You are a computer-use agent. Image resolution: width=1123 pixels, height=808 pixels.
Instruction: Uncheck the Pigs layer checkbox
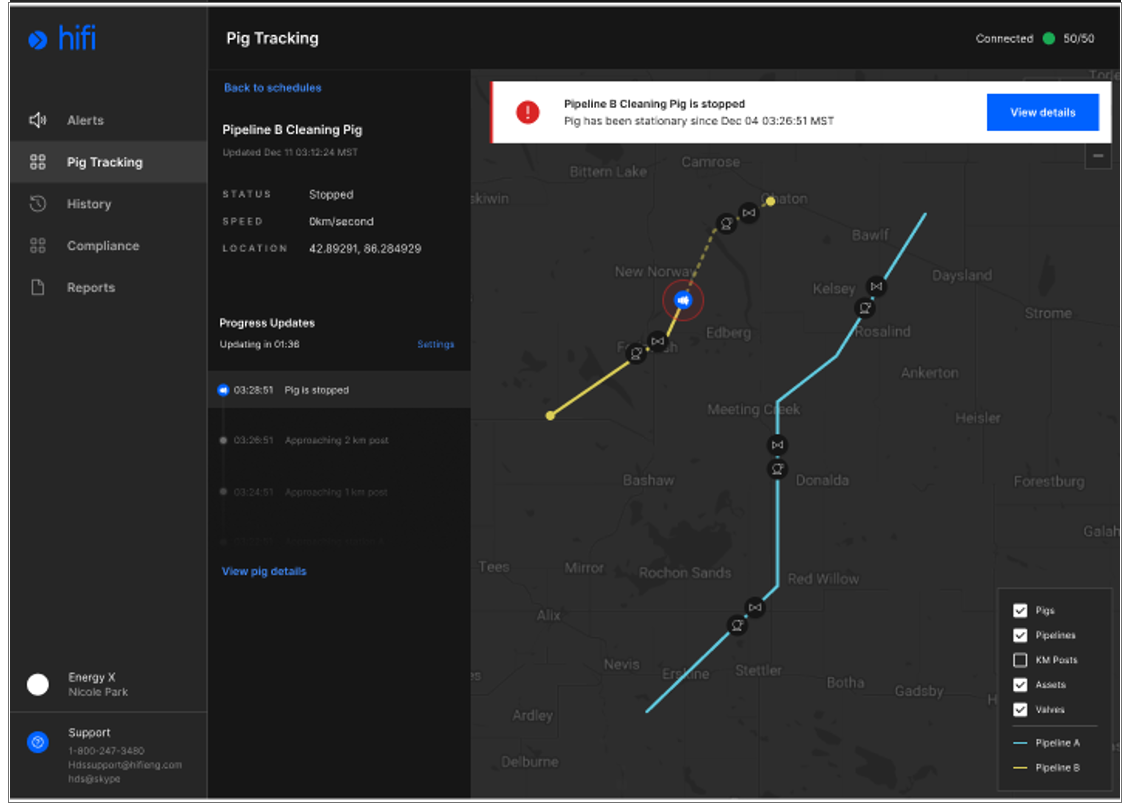coord(1021,610)
